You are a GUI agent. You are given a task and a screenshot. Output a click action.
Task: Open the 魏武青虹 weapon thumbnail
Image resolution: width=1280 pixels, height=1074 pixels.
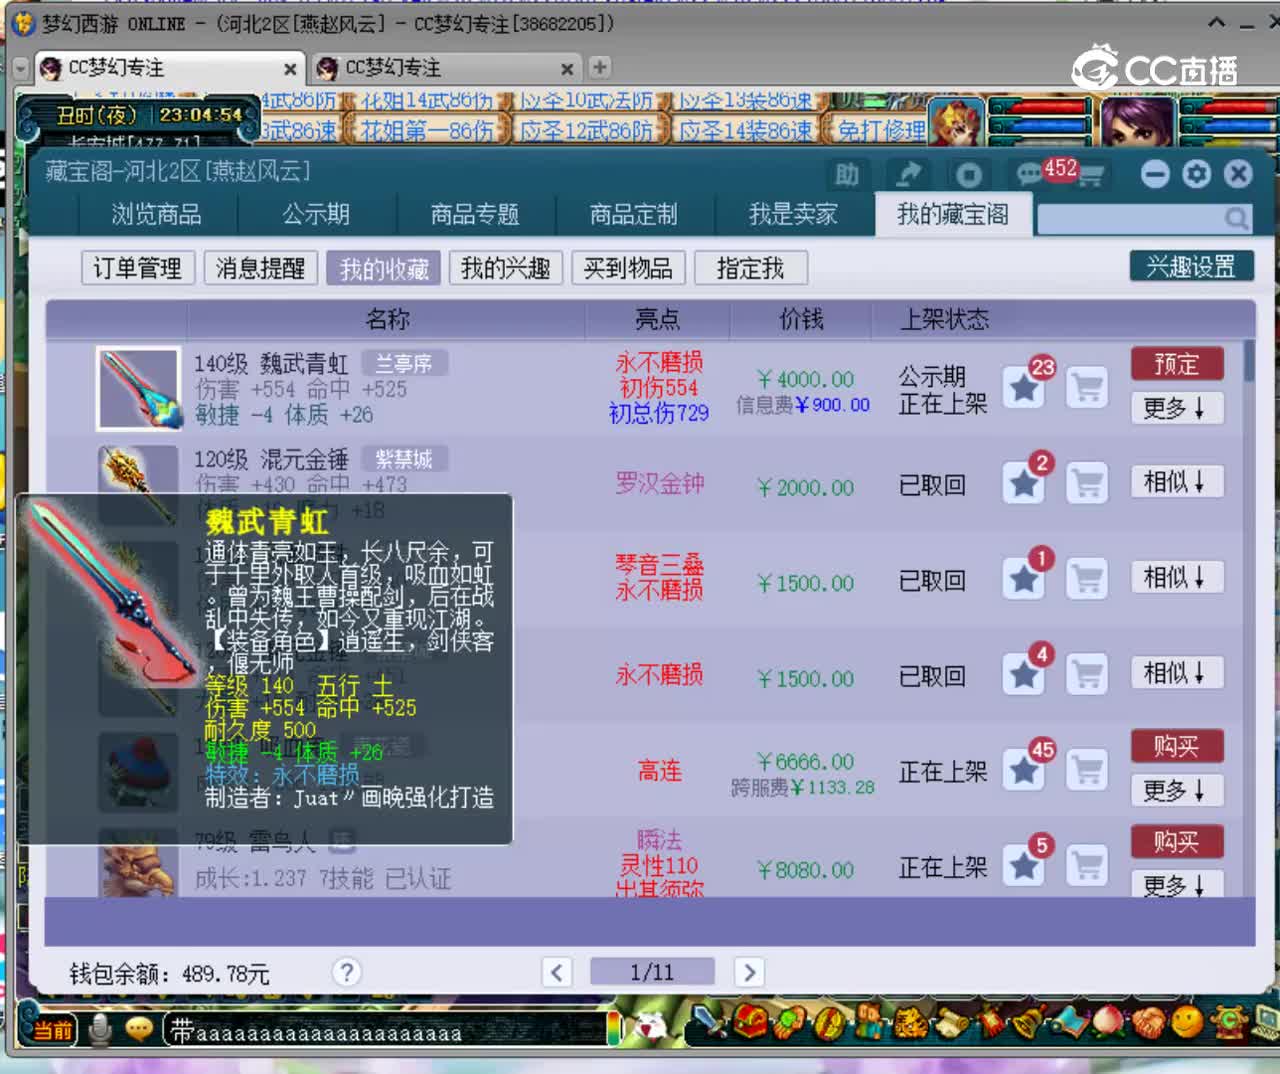point(139,389)
